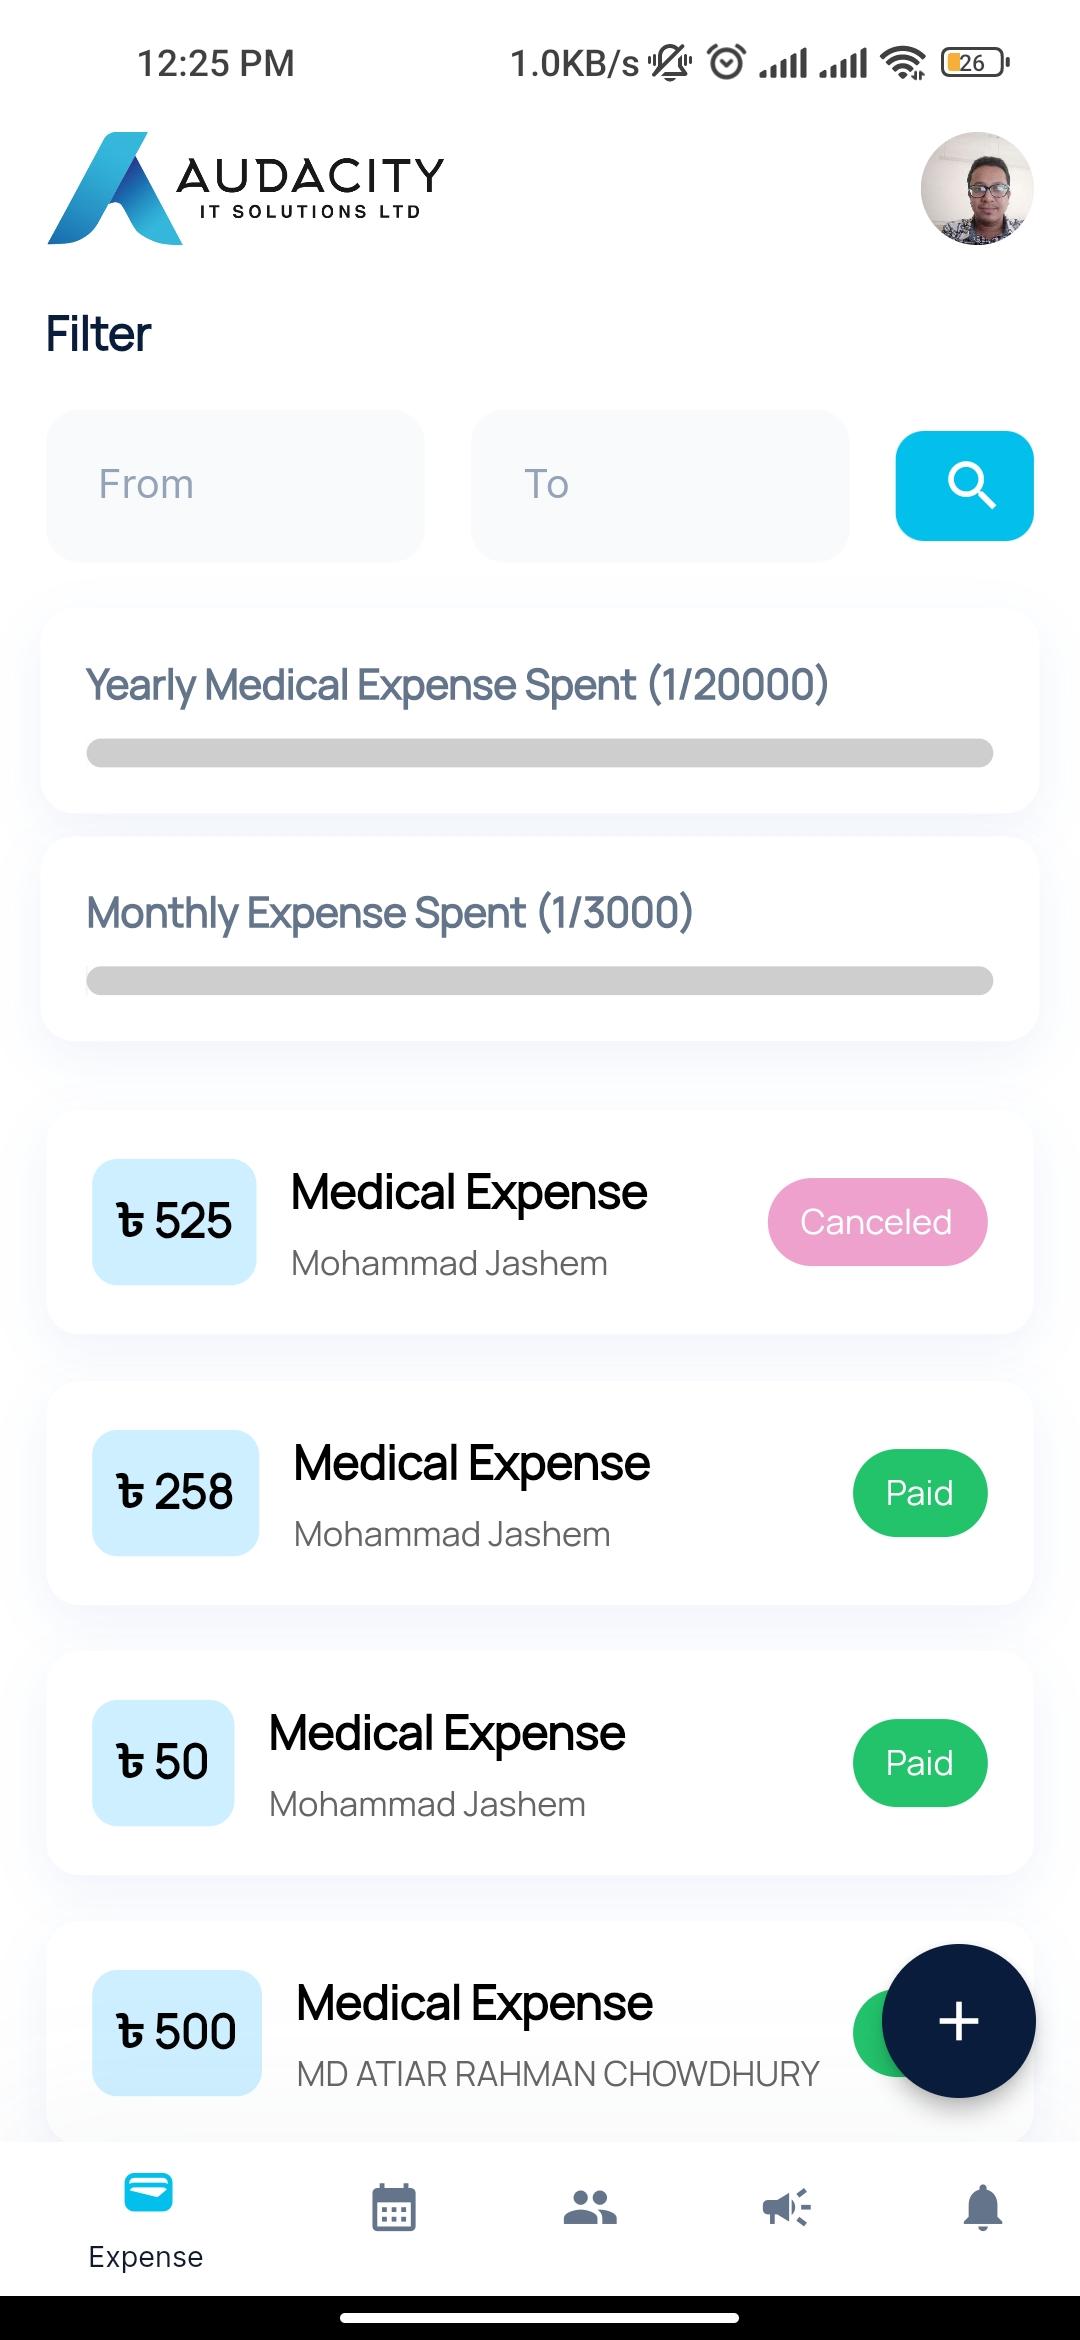Open the announcements megaphone icon
This screenshot has width=1080, height=2340.
tap(786, 2207)
